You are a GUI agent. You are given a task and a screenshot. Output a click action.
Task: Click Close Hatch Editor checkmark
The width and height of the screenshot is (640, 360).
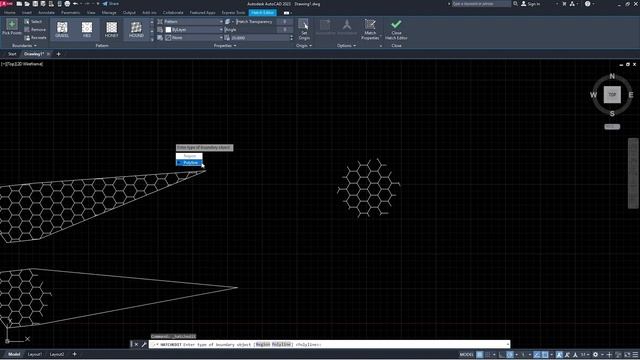point(396,29)
